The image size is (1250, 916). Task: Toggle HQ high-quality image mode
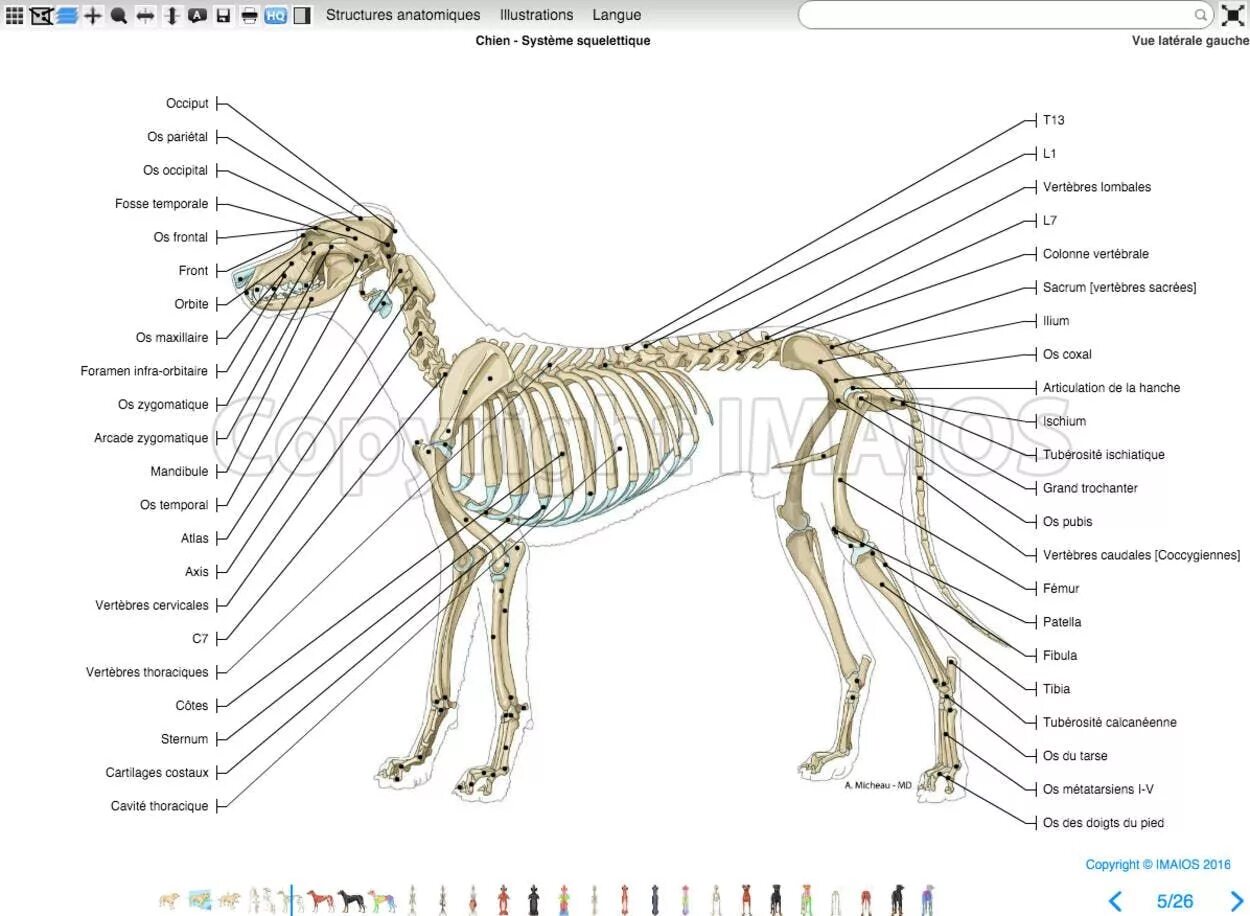[x=276, y=15]
